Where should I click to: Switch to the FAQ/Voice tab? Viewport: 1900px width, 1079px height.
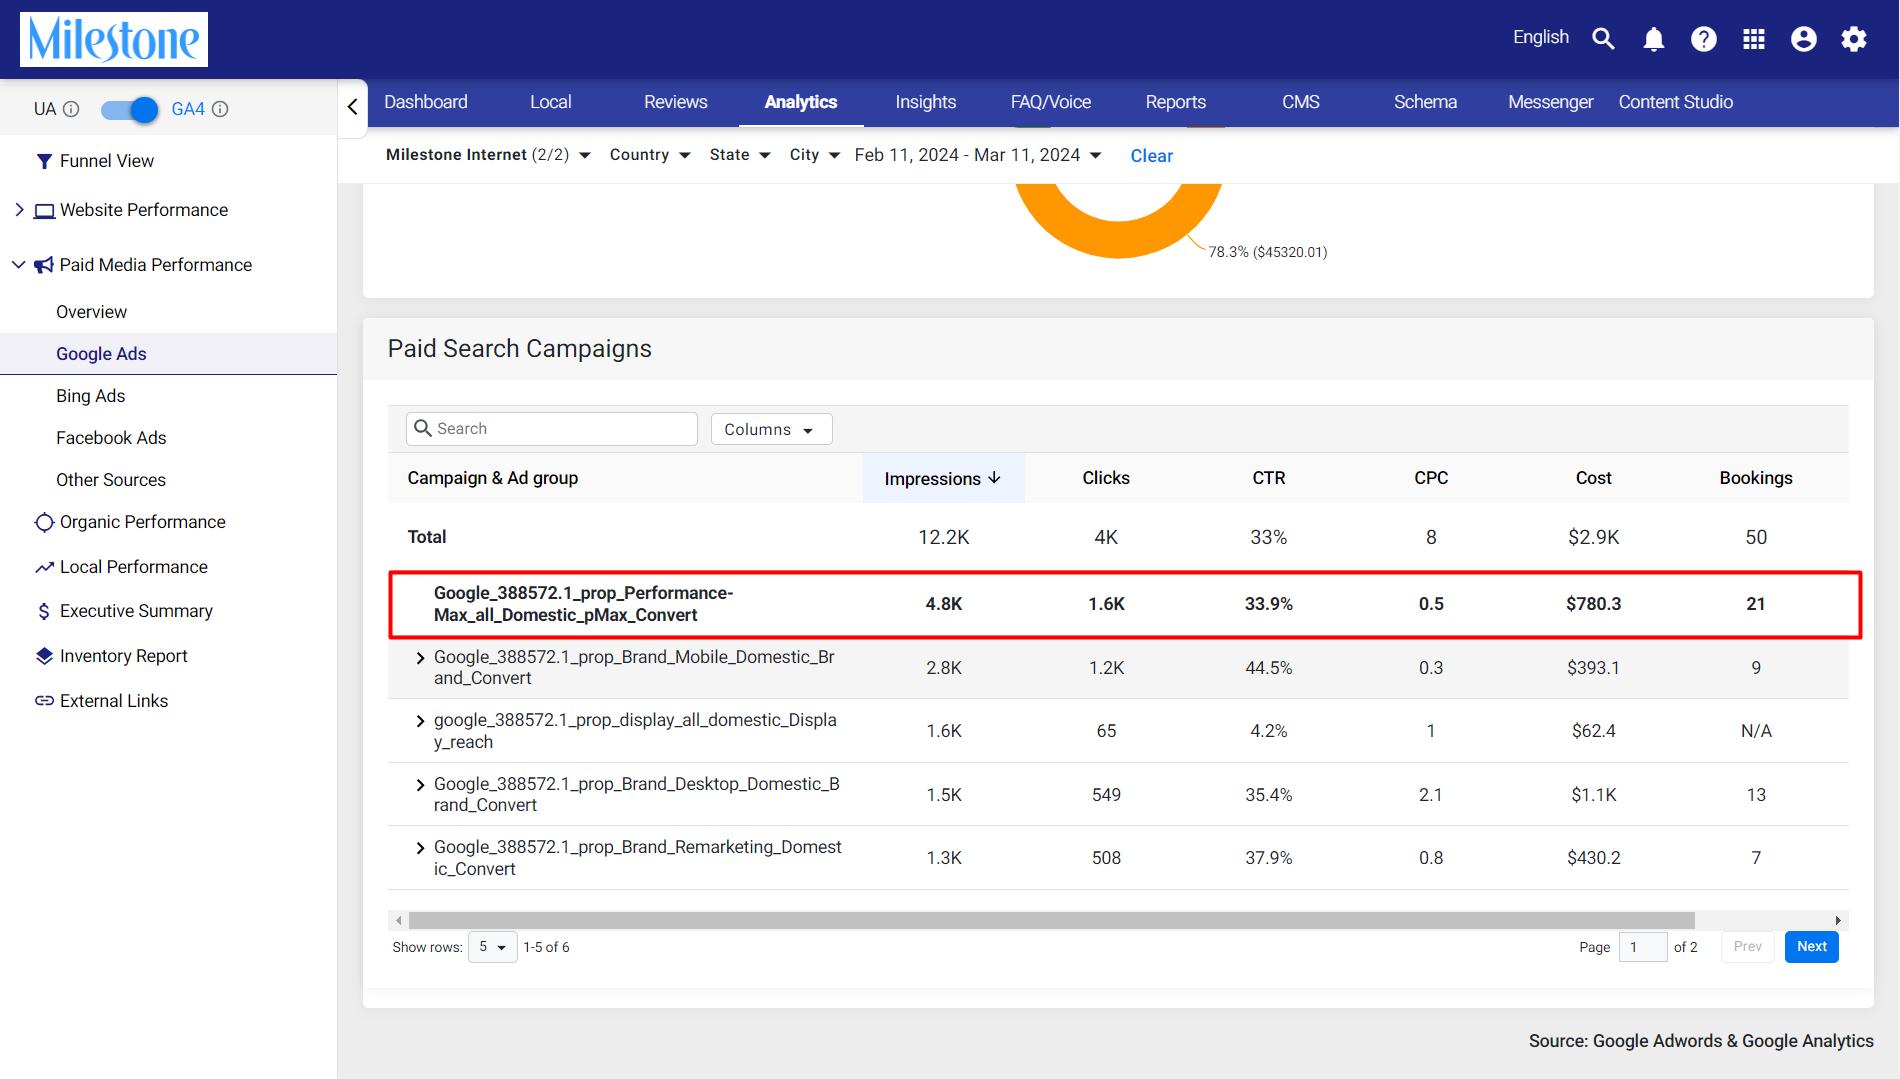coord(1051,102)
